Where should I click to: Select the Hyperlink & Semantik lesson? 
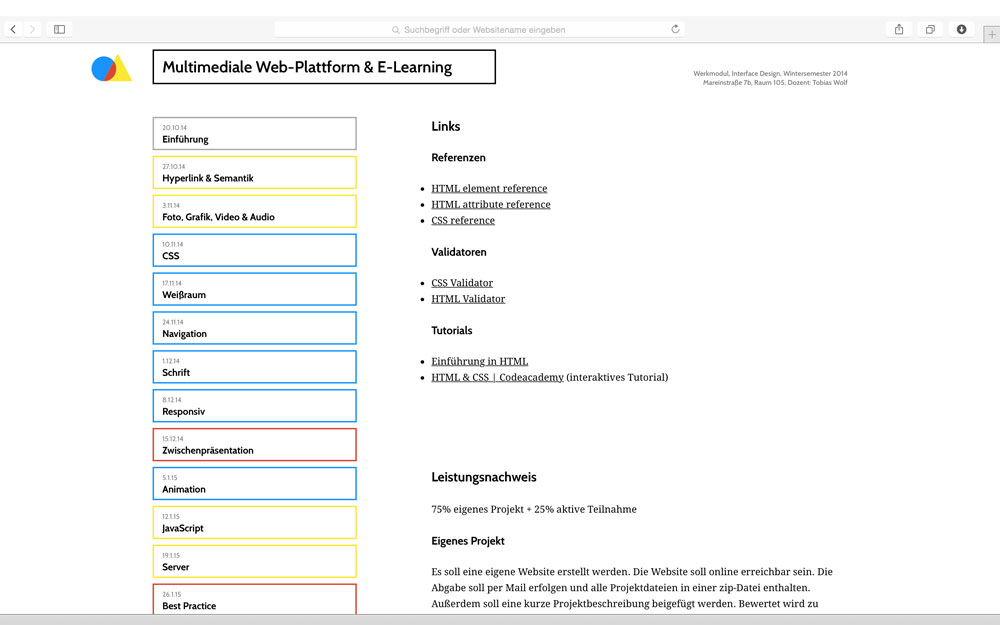point(254,173)
